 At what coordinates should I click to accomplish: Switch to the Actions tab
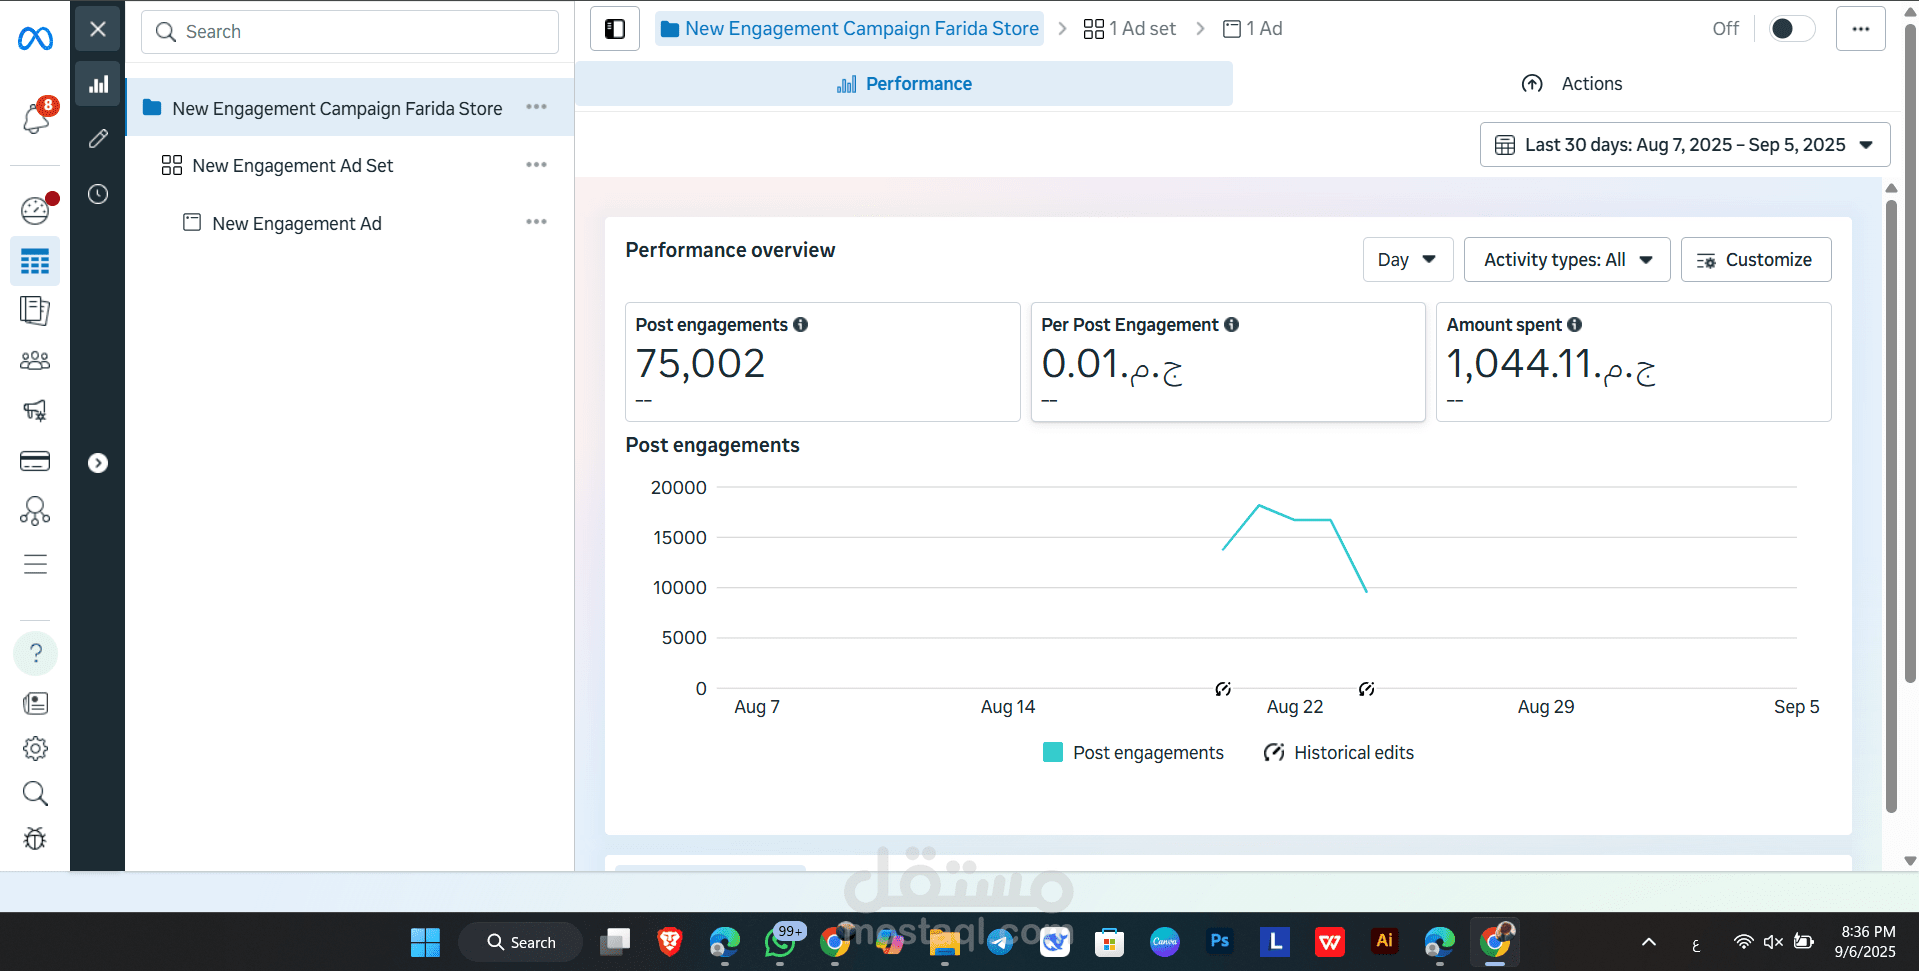tap(1572, 84)
